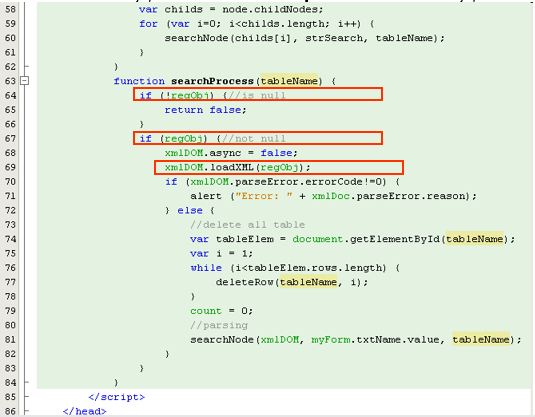
Task: Click the 'while' keyword on line 76
Action: coord(206,268)
